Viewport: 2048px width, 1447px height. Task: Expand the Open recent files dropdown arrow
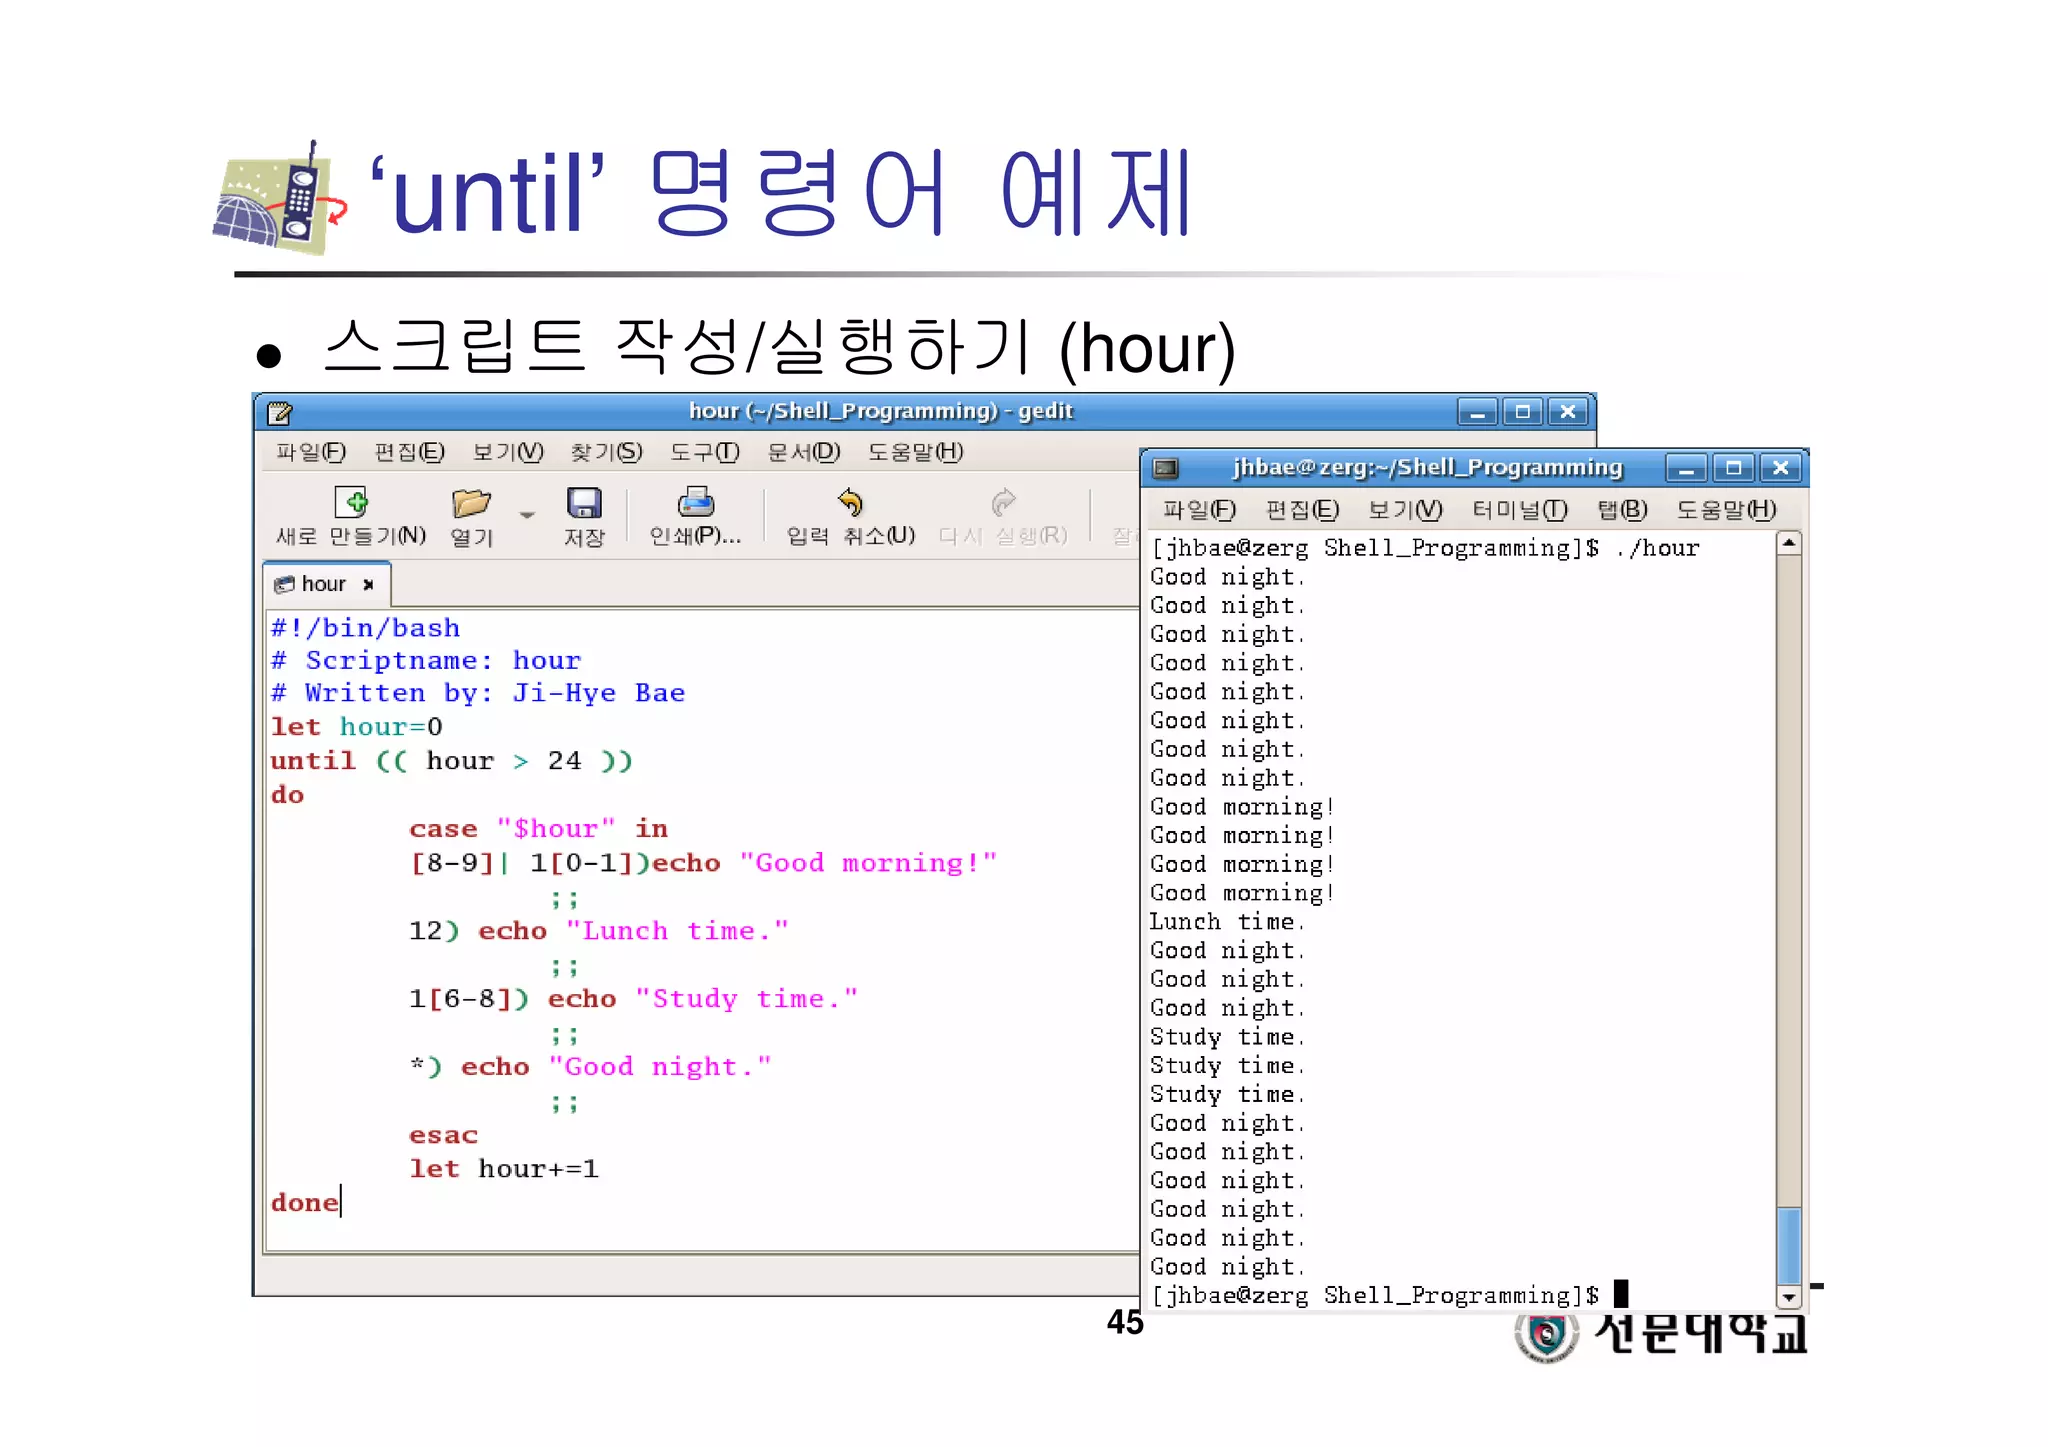[x=527, y=515]
